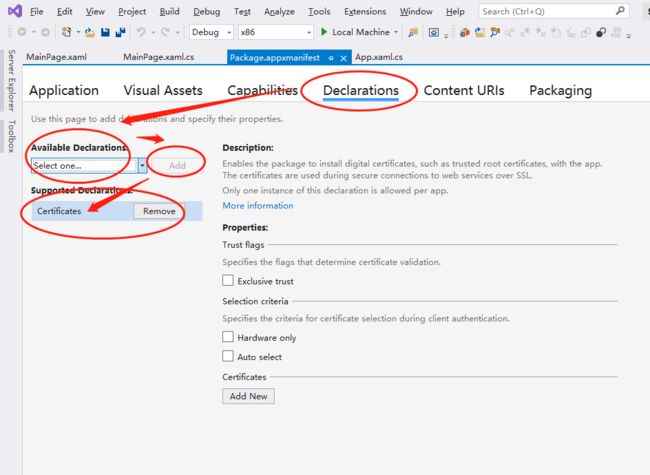650x475 pixels.
Task: Expand the New Project dropdown arrow
Action: coord(78,32)
